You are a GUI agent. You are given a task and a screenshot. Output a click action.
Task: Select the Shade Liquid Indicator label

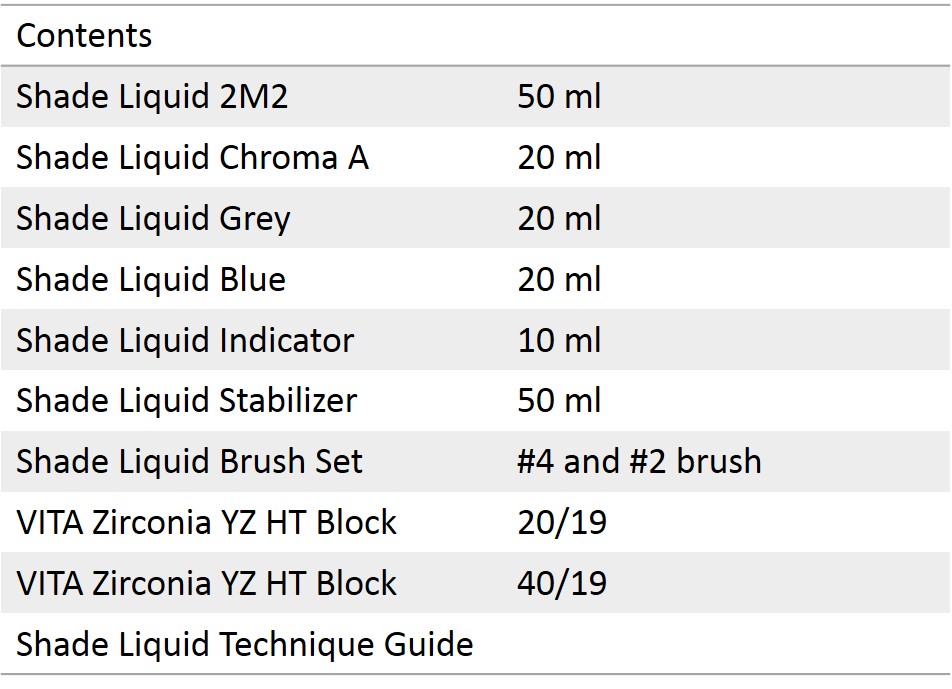185,340
